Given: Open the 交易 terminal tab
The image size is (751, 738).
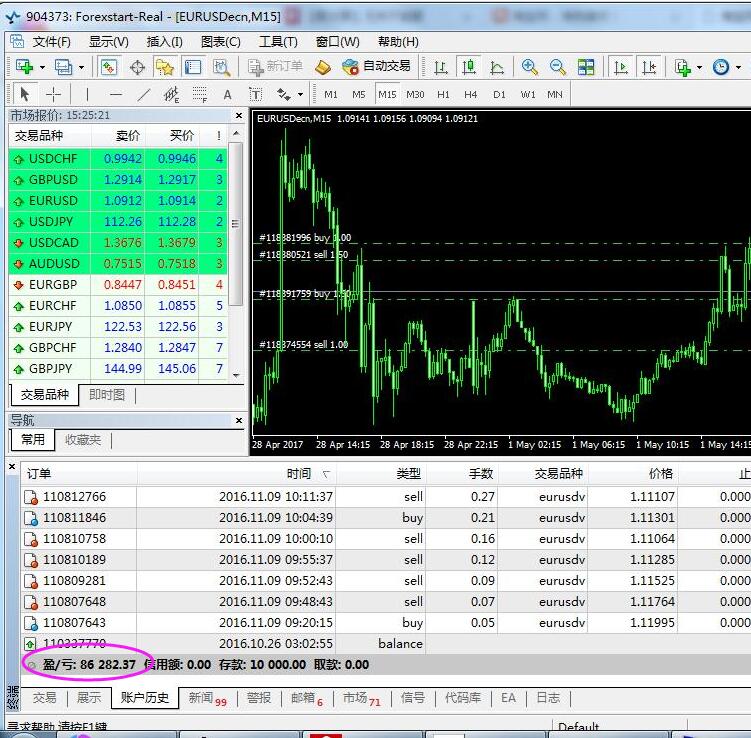Looking at the screenshot, I should click(x=44, y=698).
